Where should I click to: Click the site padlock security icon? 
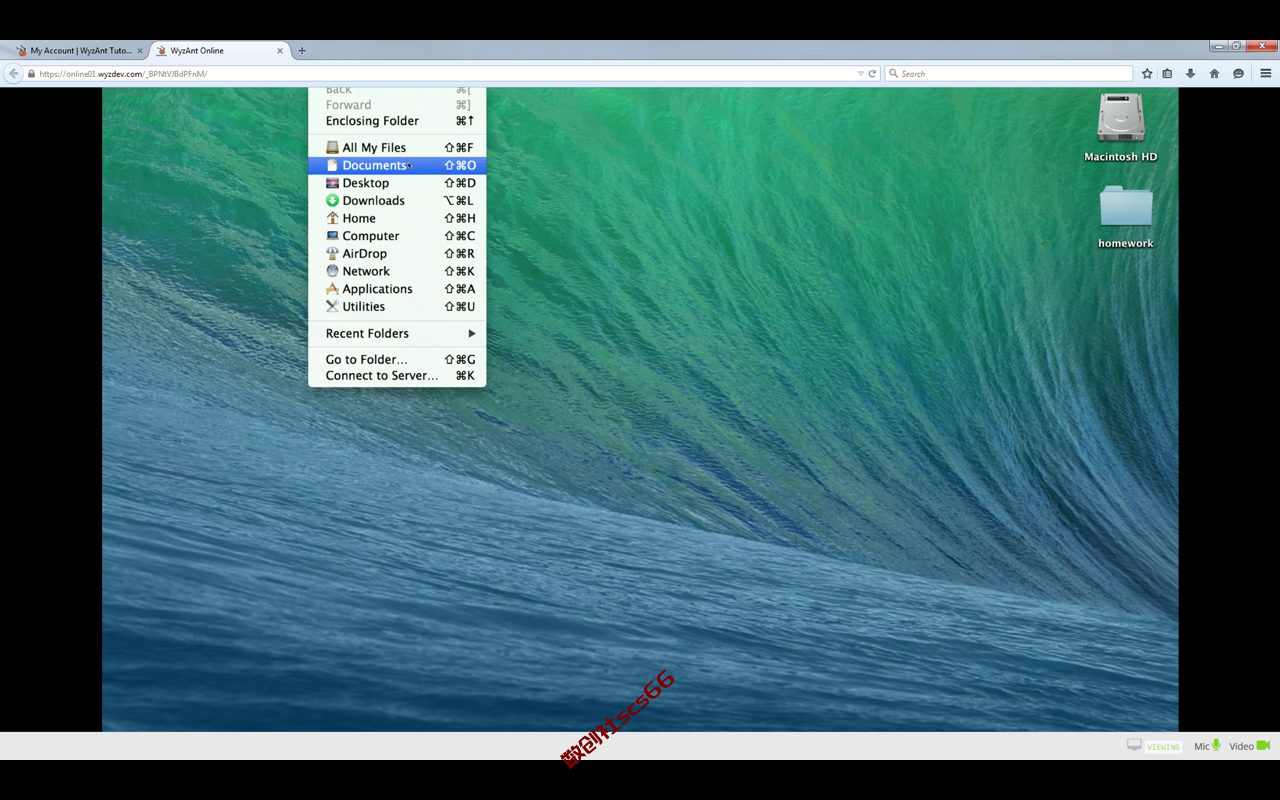coord(32,74)
